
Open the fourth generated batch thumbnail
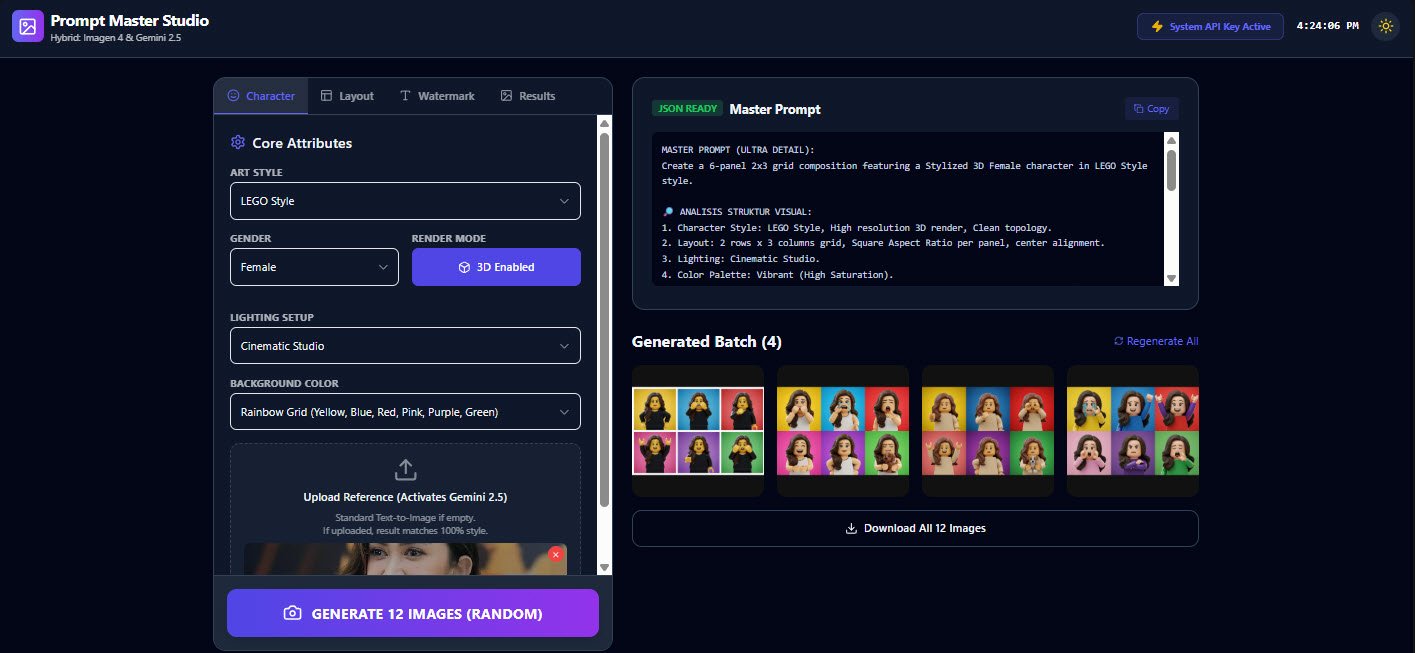1133,430
